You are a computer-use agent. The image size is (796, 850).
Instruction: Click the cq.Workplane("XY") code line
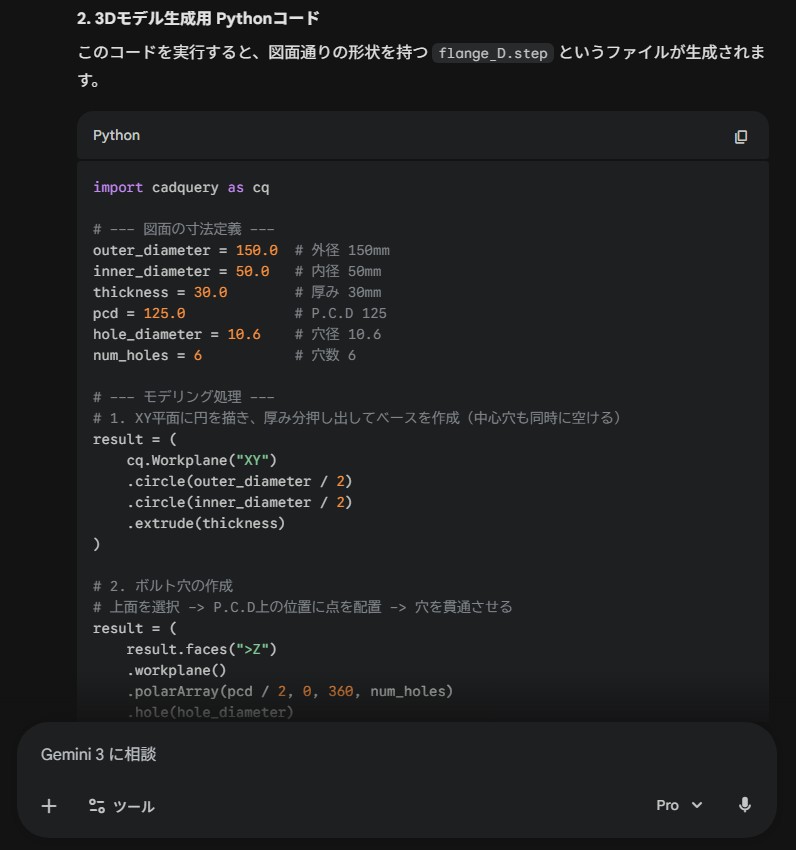click(x=201, y=460)
